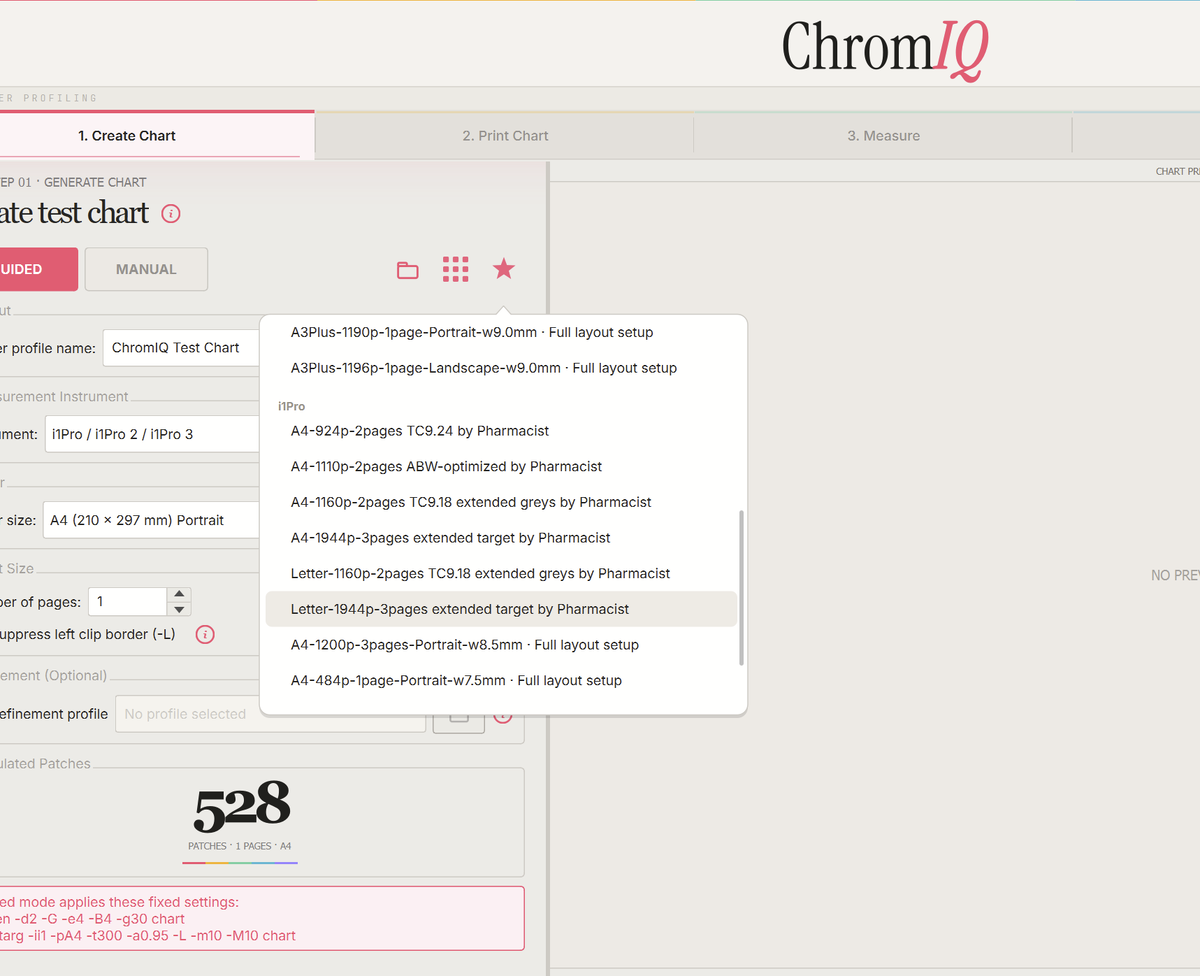Show info for Suppress left clip border
This screenshot has height=976, width=1200.
tap(205, 634)
